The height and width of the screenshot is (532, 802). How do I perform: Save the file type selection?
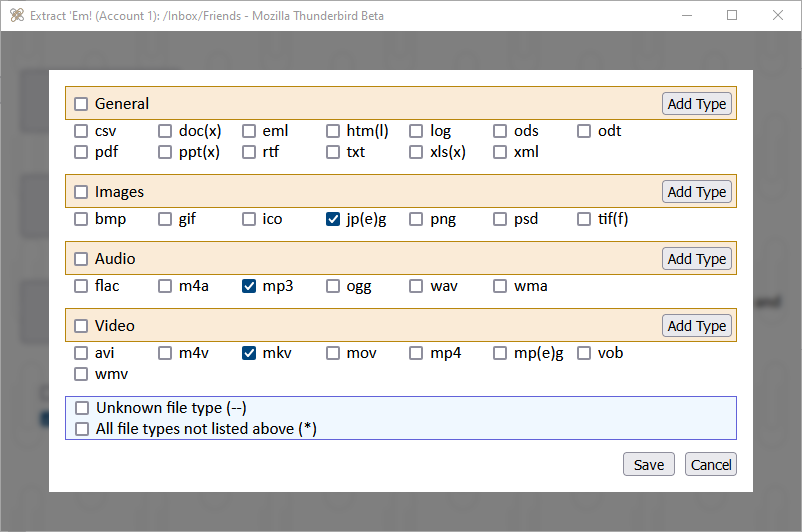coord(649,464)
